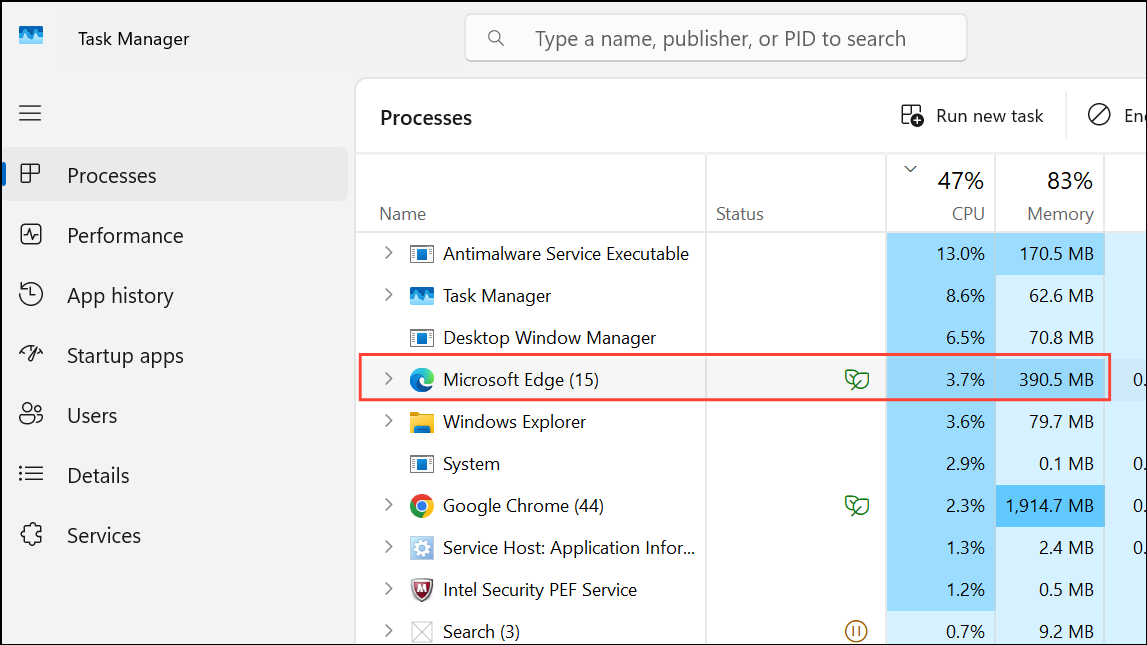Click the efficiency mode leaf on Microsoft Edge
Viewport: 1147px width, 645px height.
857,379
